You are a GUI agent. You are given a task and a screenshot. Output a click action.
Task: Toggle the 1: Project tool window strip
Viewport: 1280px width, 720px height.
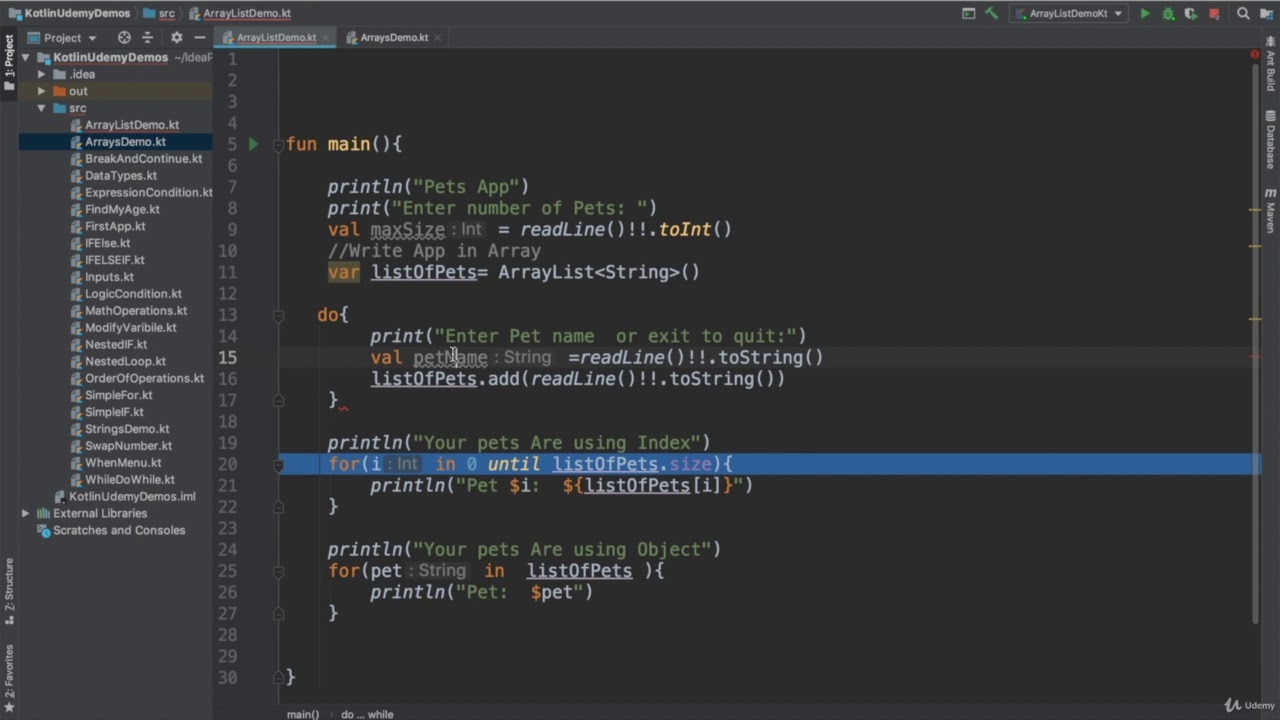click(x=9, y=62)
